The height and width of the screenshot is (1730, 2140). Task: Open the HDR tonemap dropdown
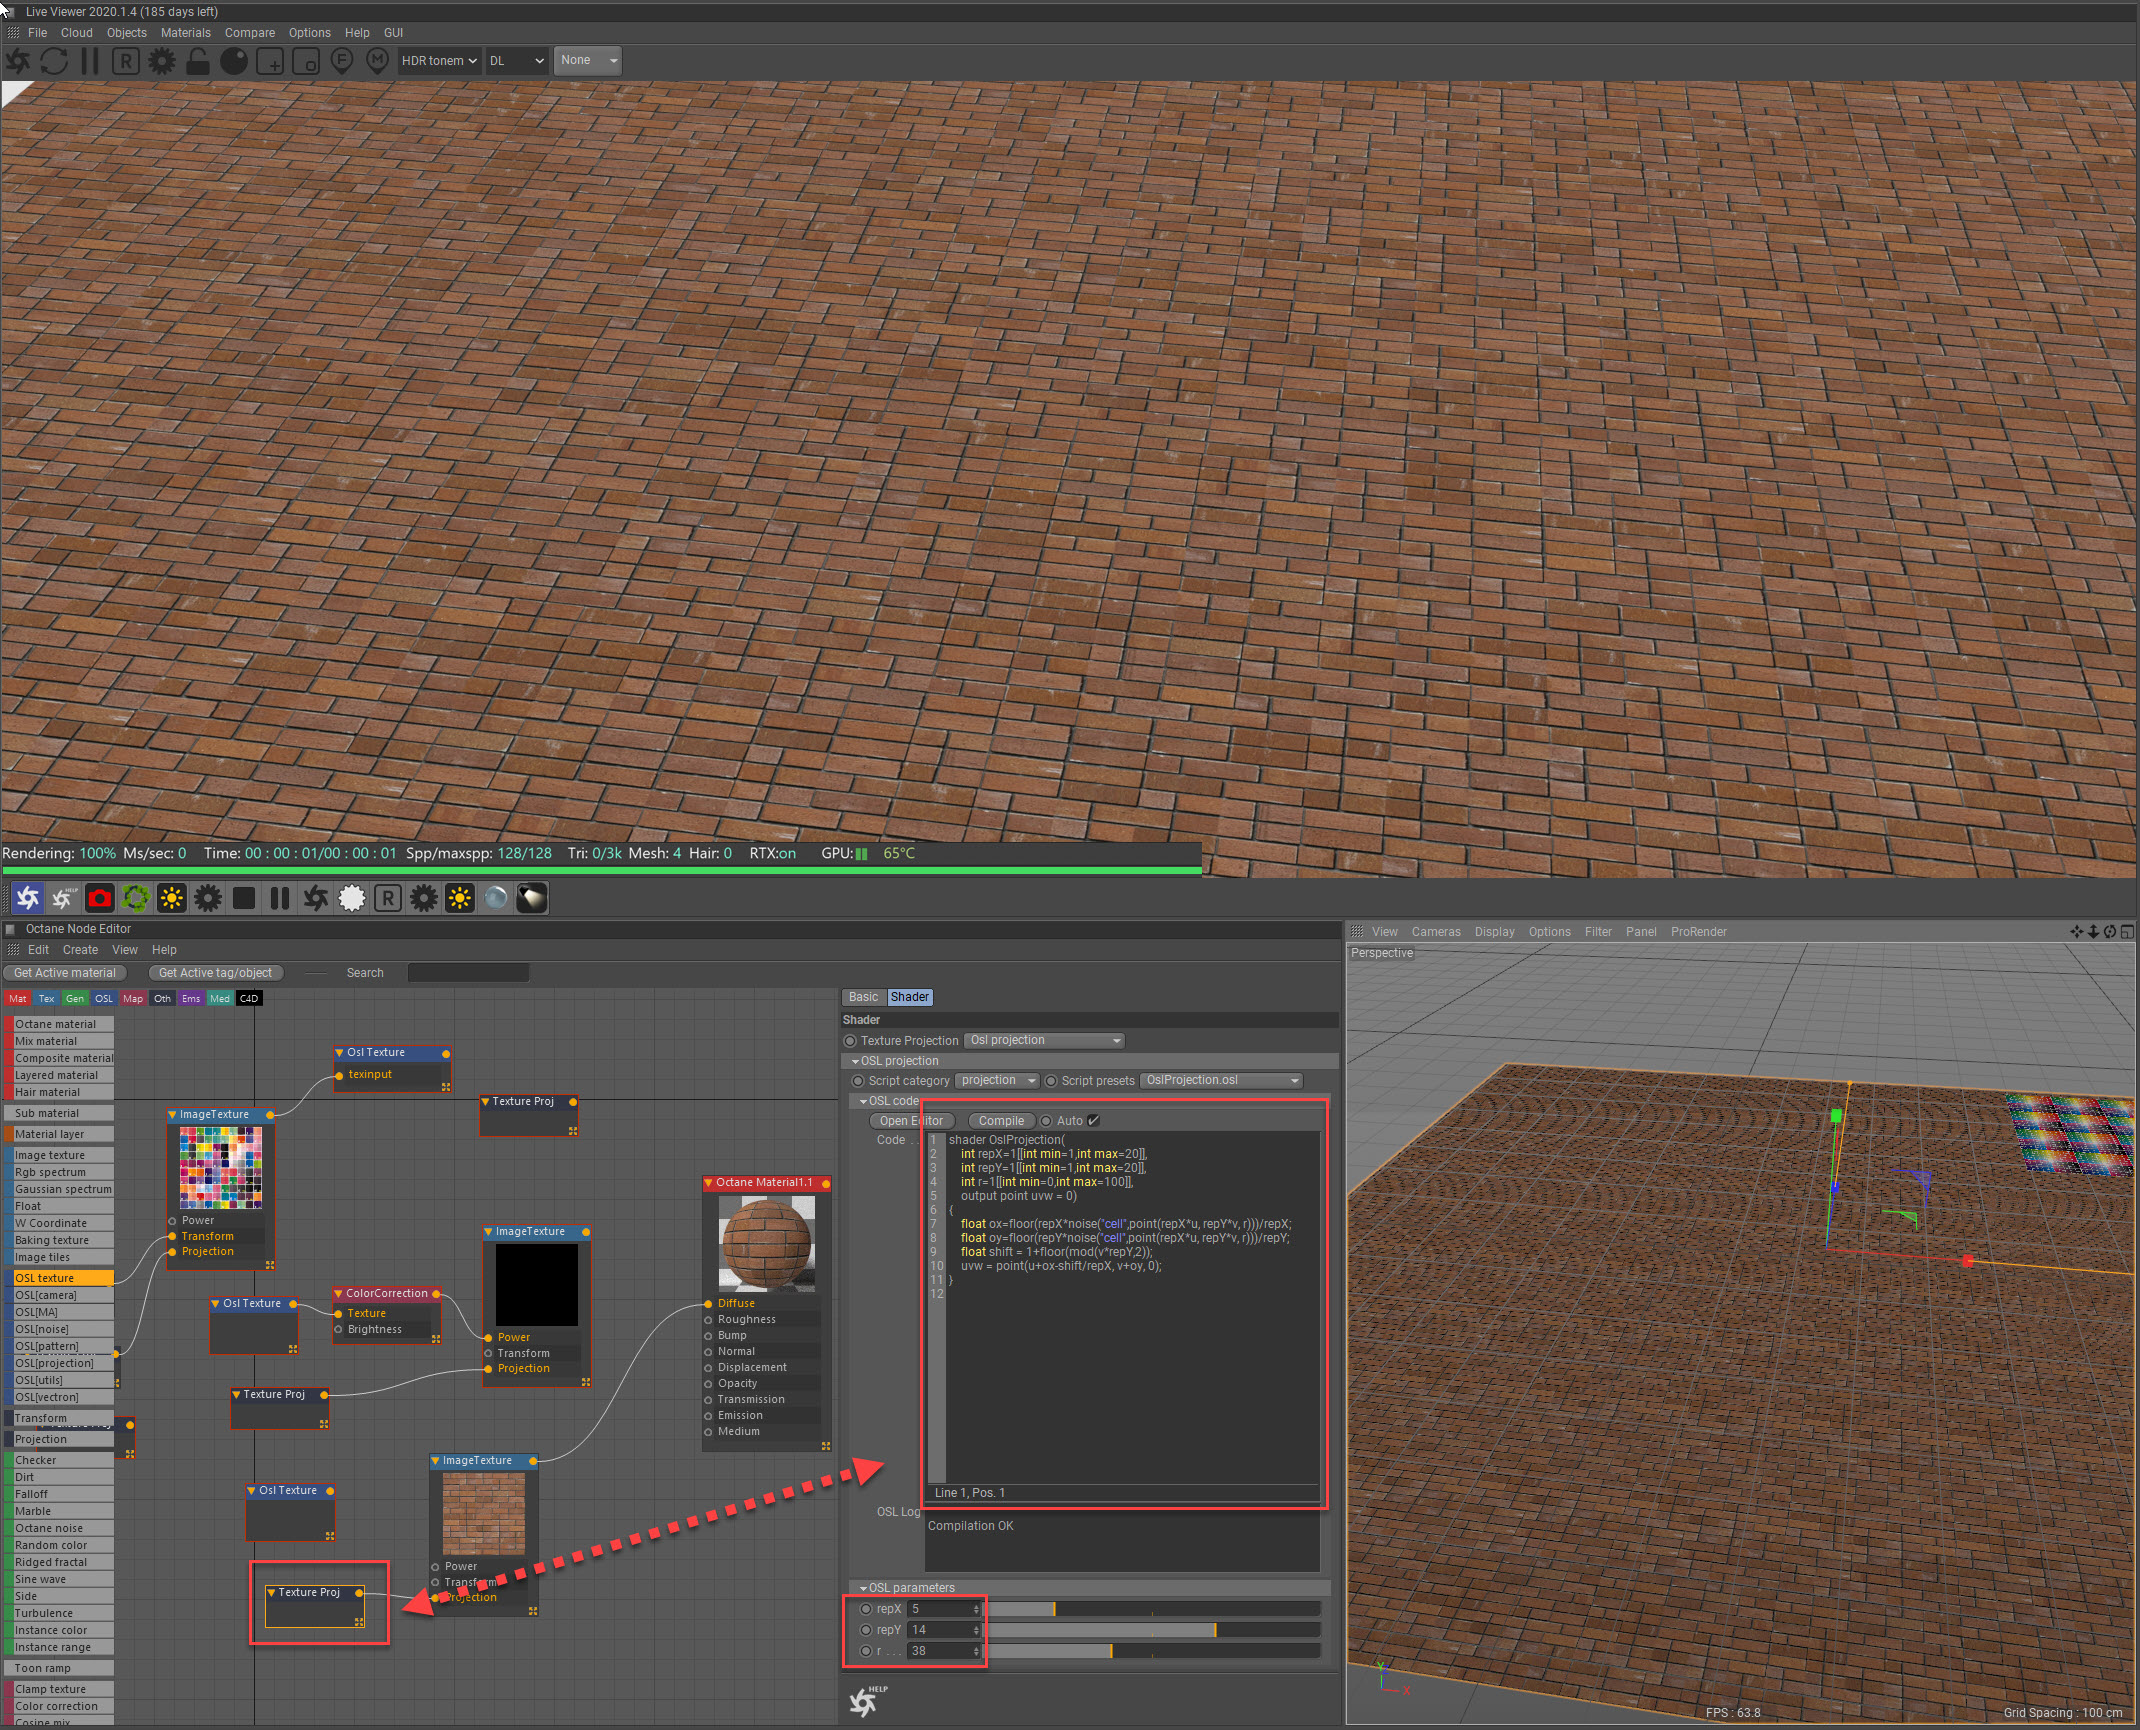[x=439, y=61]
